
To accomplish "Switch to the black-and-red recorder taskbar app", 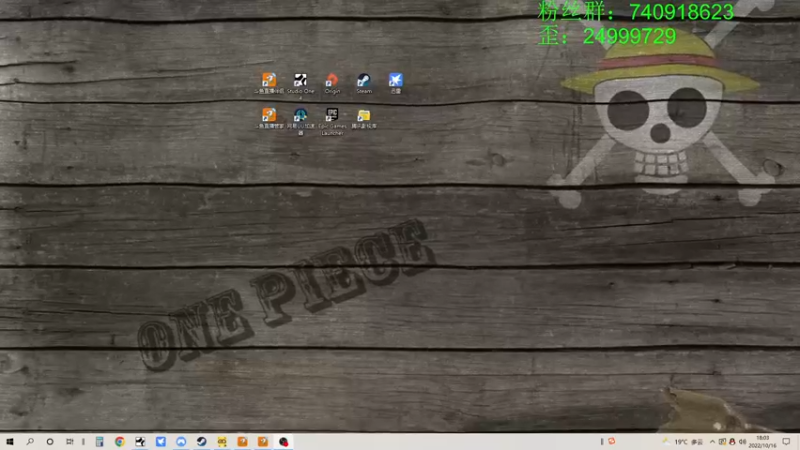I will pos(283,441).
